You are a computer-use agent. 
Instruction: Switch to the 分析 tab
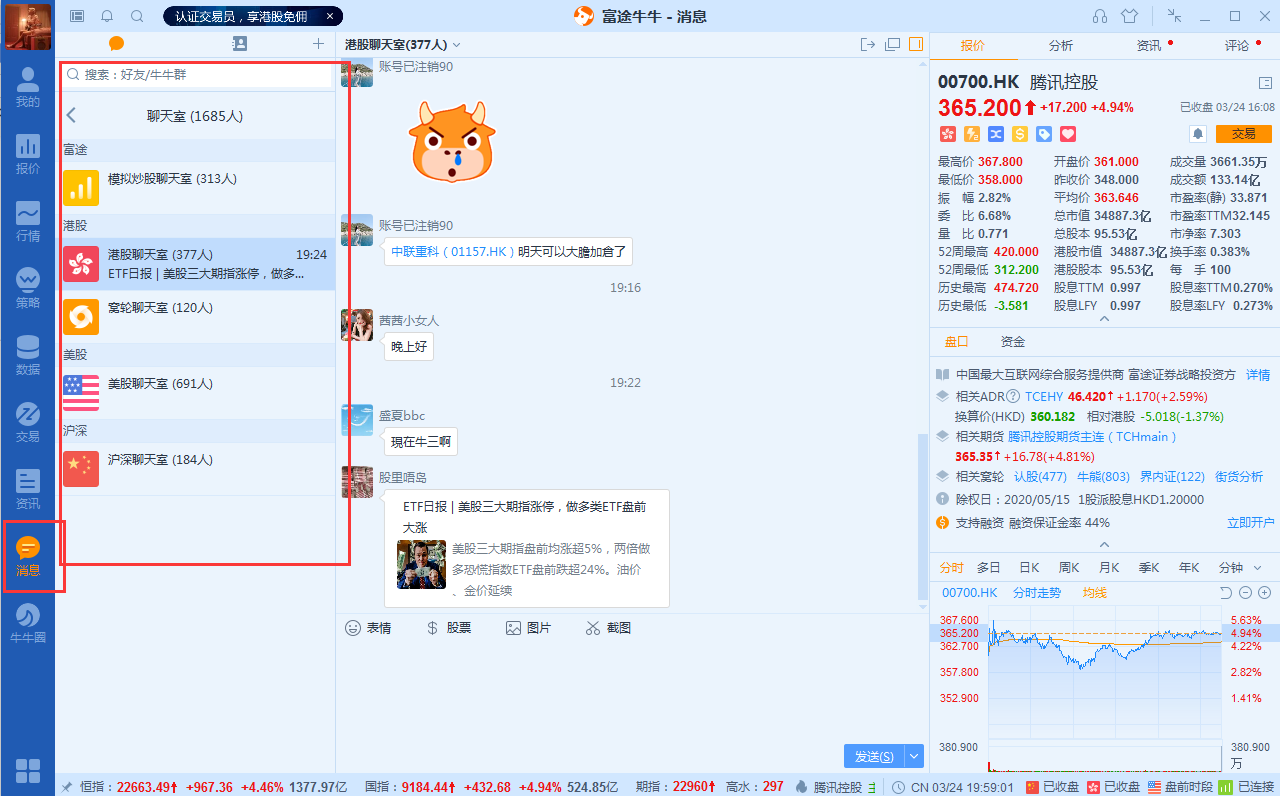(1061, 45)
